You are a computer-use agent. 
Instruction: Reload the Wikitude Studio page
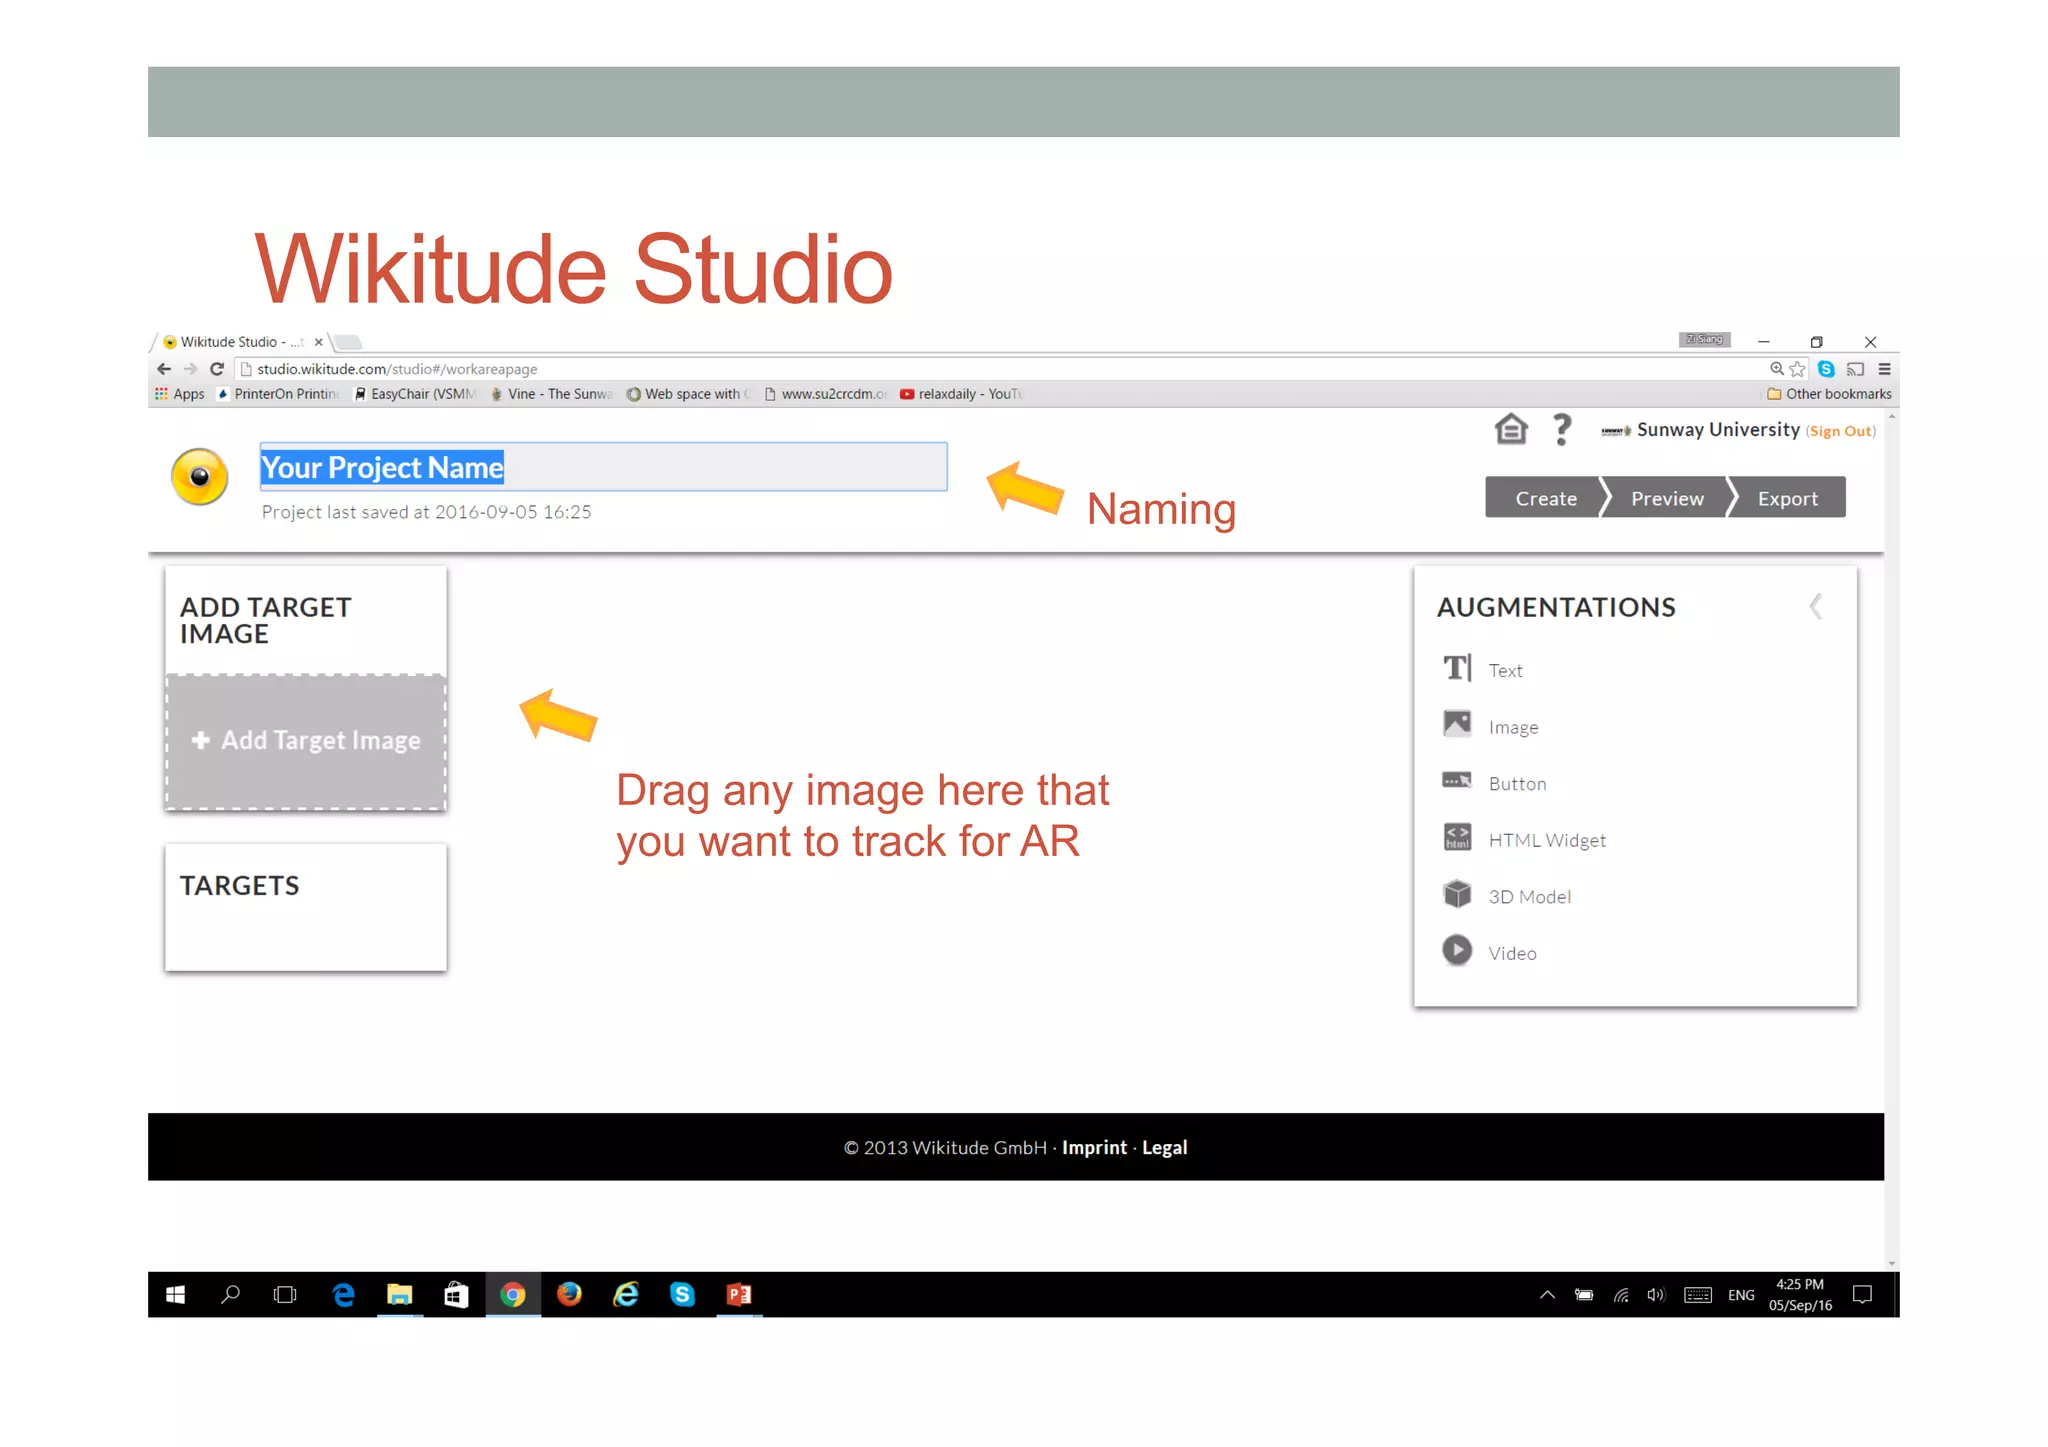pos(217,369)
